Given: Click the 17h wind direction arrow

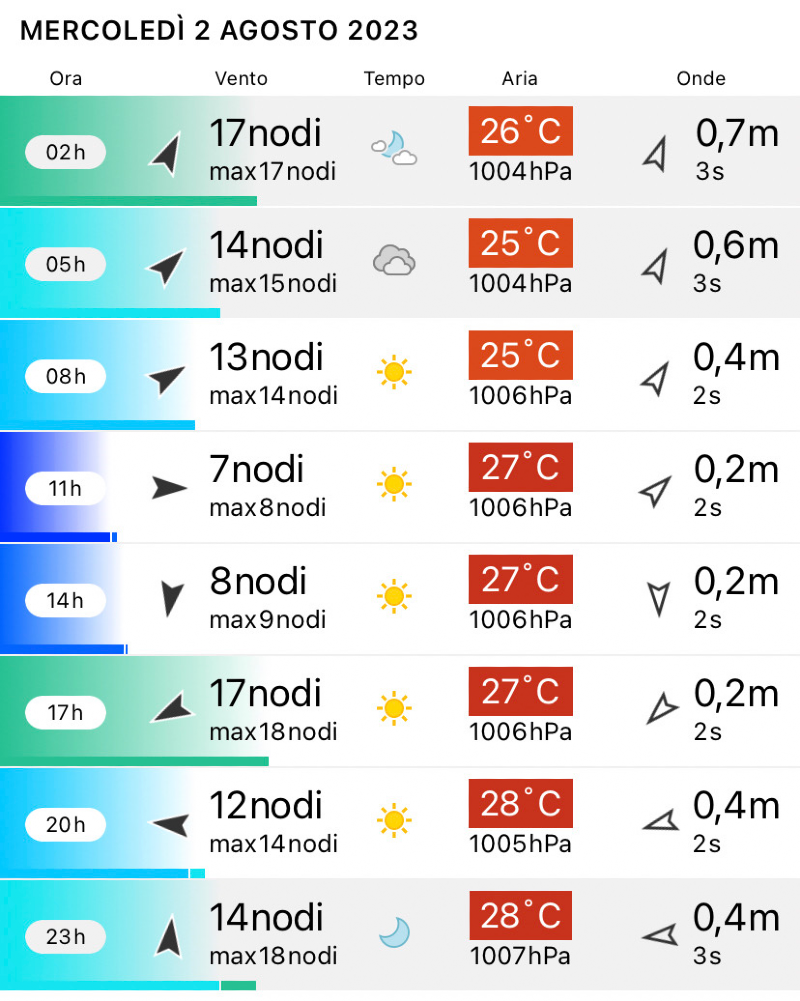Looking at the screenshot, I should tap(172, 709).
